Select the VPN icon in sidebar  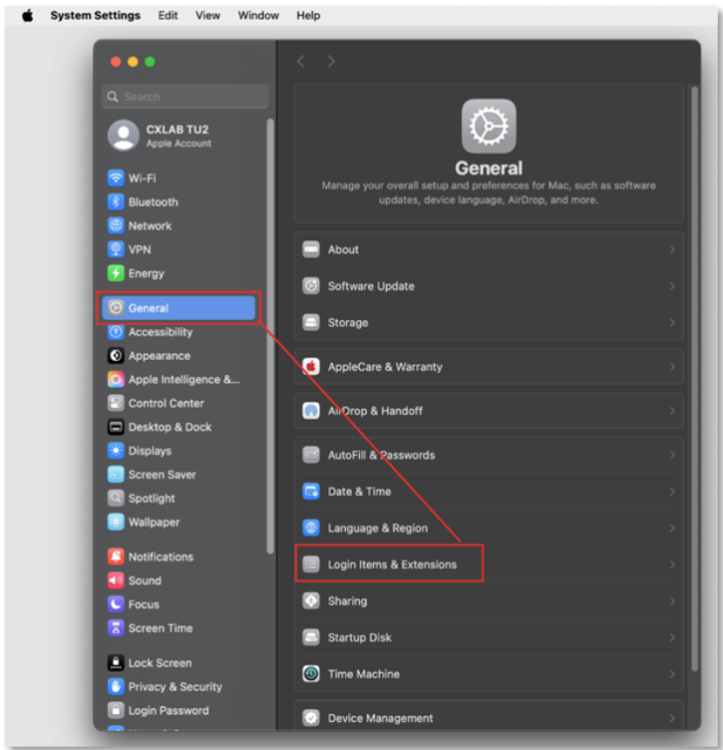[x=116, y=250]
